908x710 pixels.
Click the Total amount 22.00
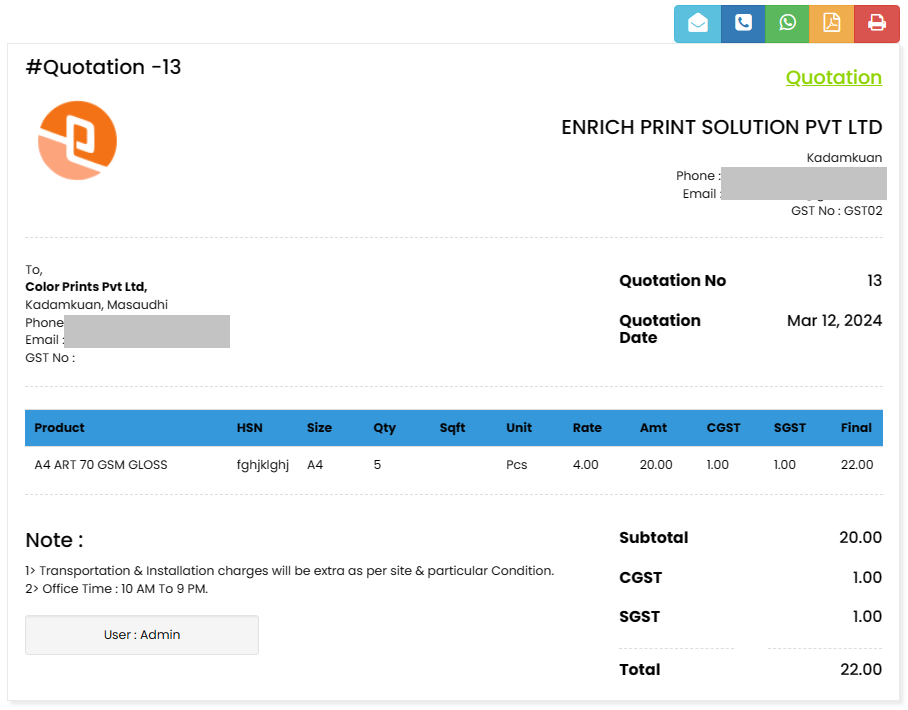pos(860,670)
